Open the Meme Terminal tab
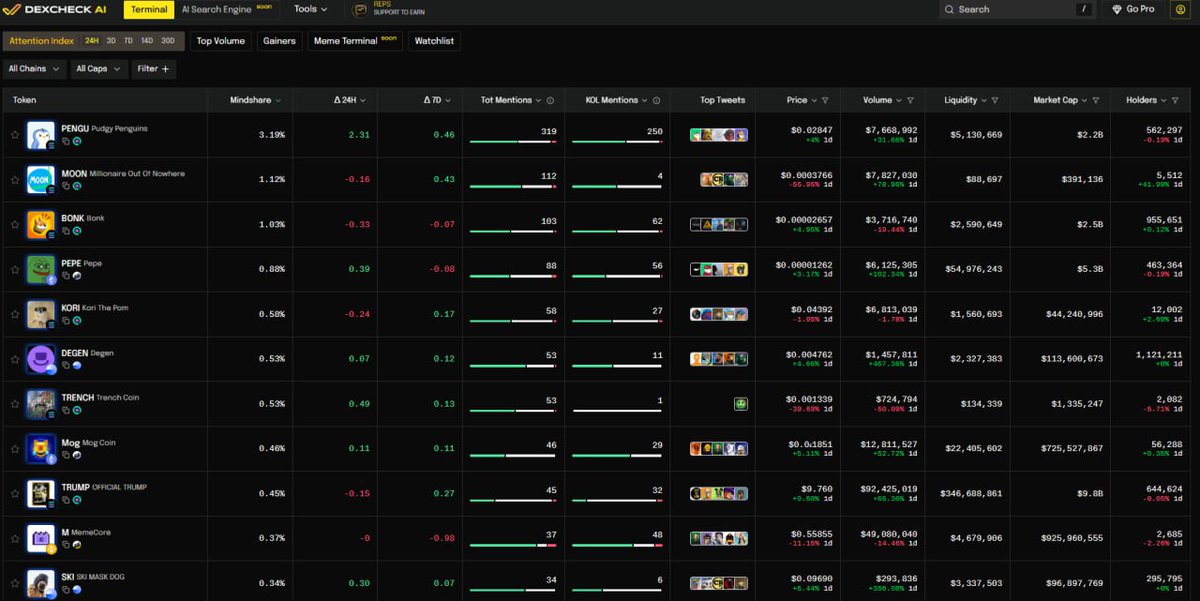This screenshot has height=601, width=1200. (355, 41)
